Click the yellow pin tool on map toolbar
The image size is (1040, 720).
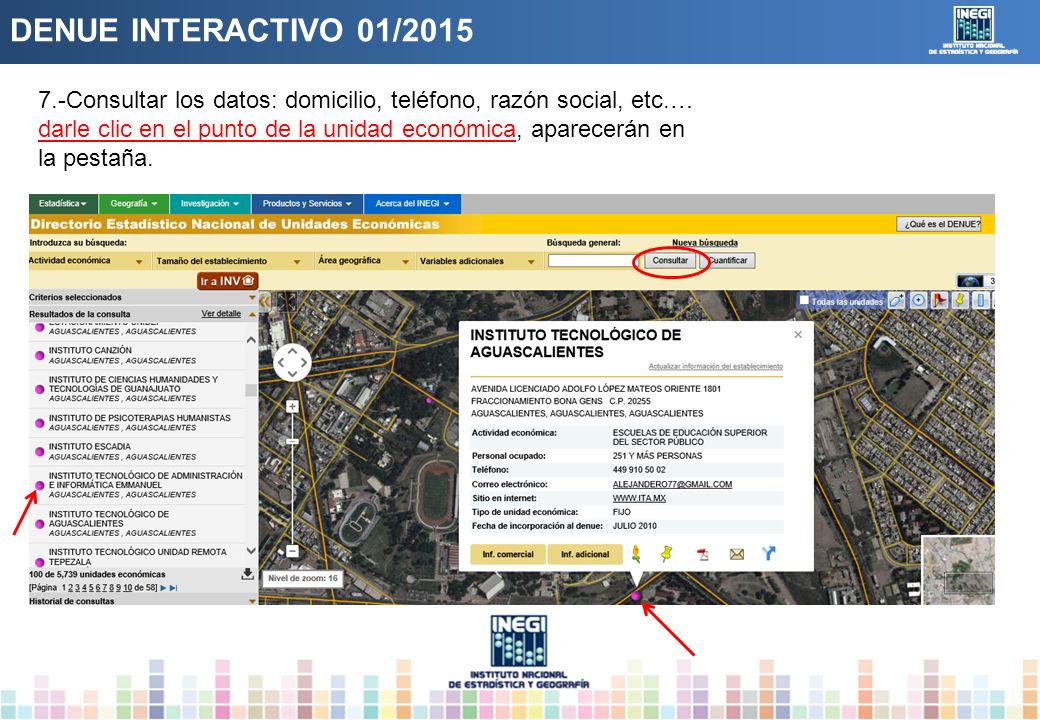(x=960, y=300)
